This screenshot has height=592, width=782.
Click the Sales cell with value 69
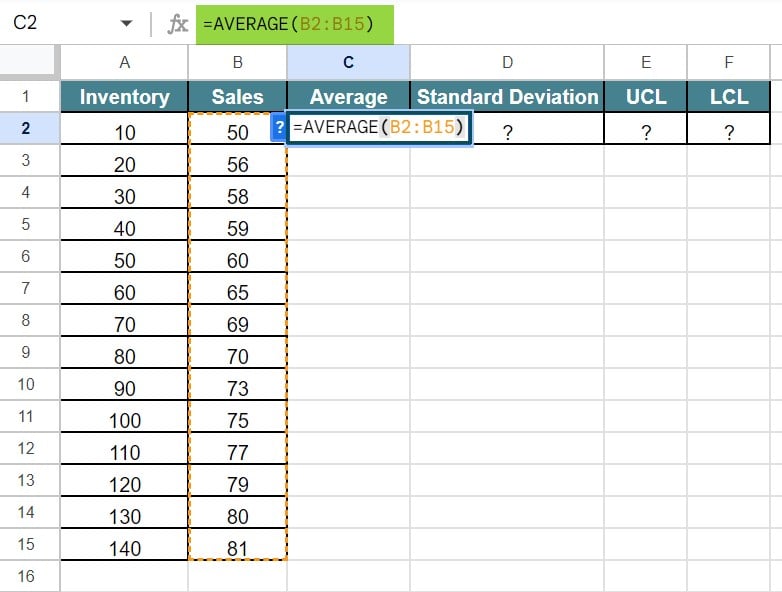coord(237,320)
